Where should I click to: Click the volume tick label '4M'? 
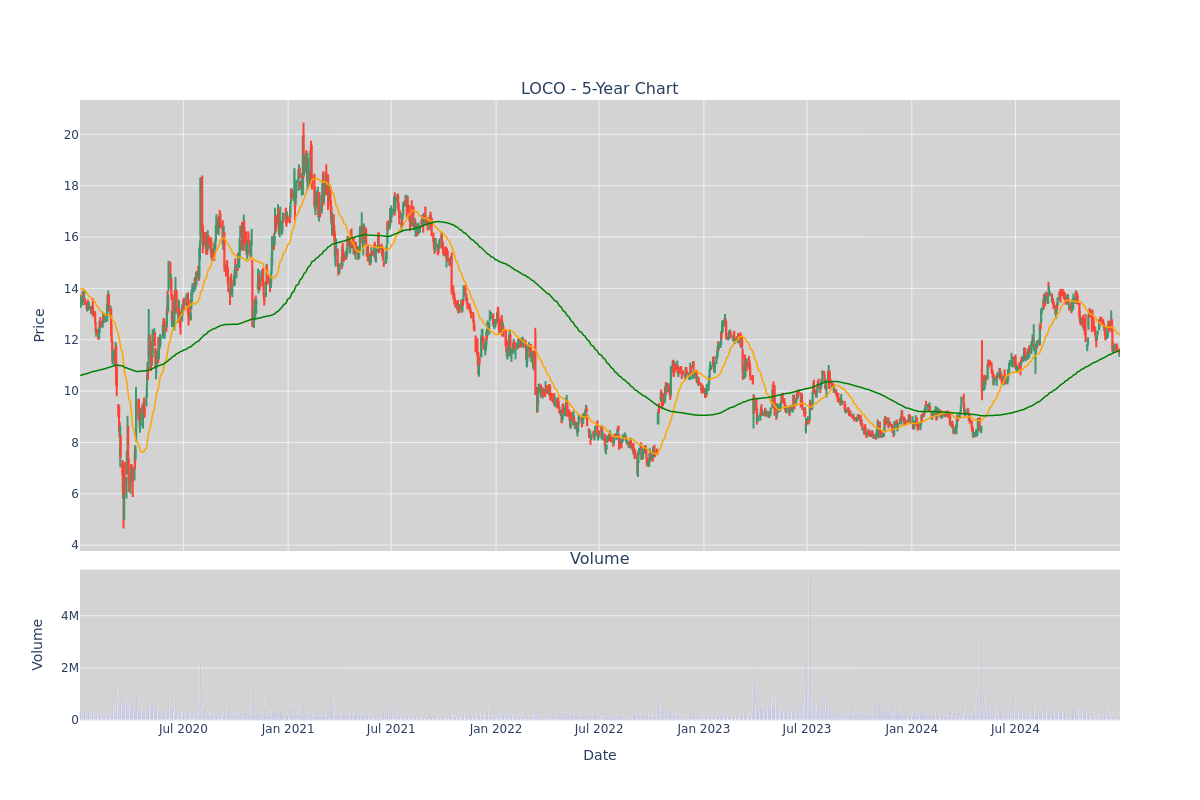point(70,616)
